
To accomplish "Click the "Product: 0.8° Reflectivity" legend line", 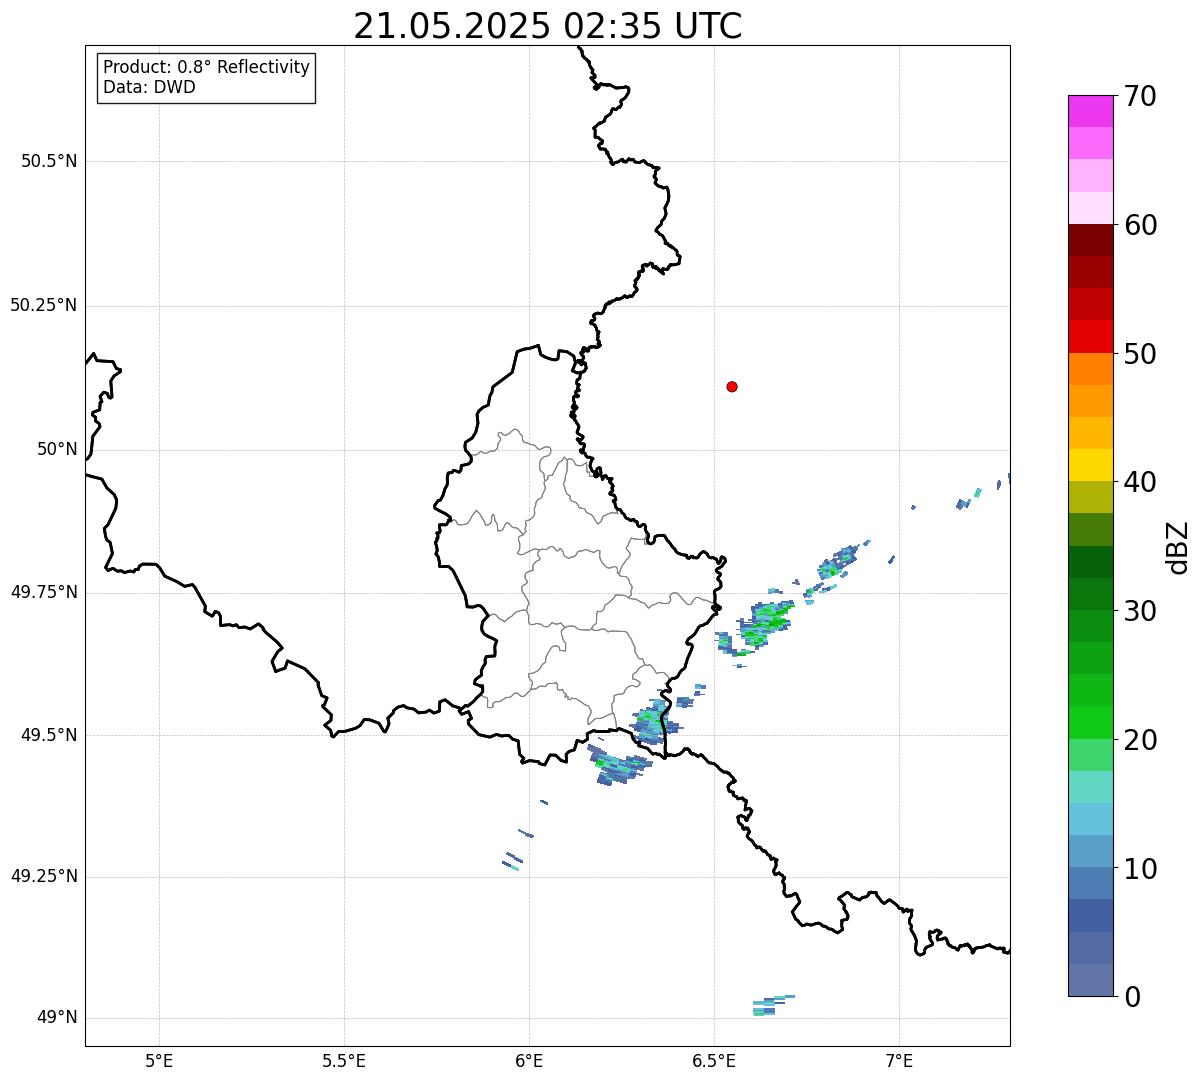I will click(x=207, y=67).
